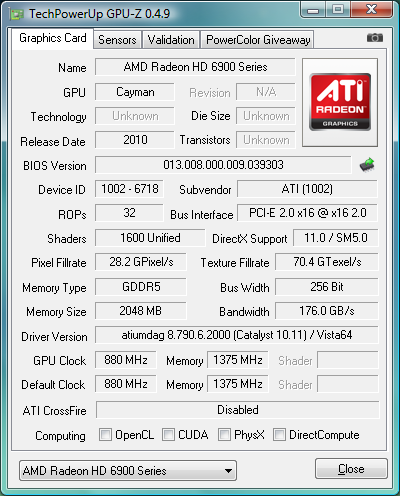The image size is (400, 496).
Task: Click the BIOS save chip icon
Action: [x=367, y=165]
